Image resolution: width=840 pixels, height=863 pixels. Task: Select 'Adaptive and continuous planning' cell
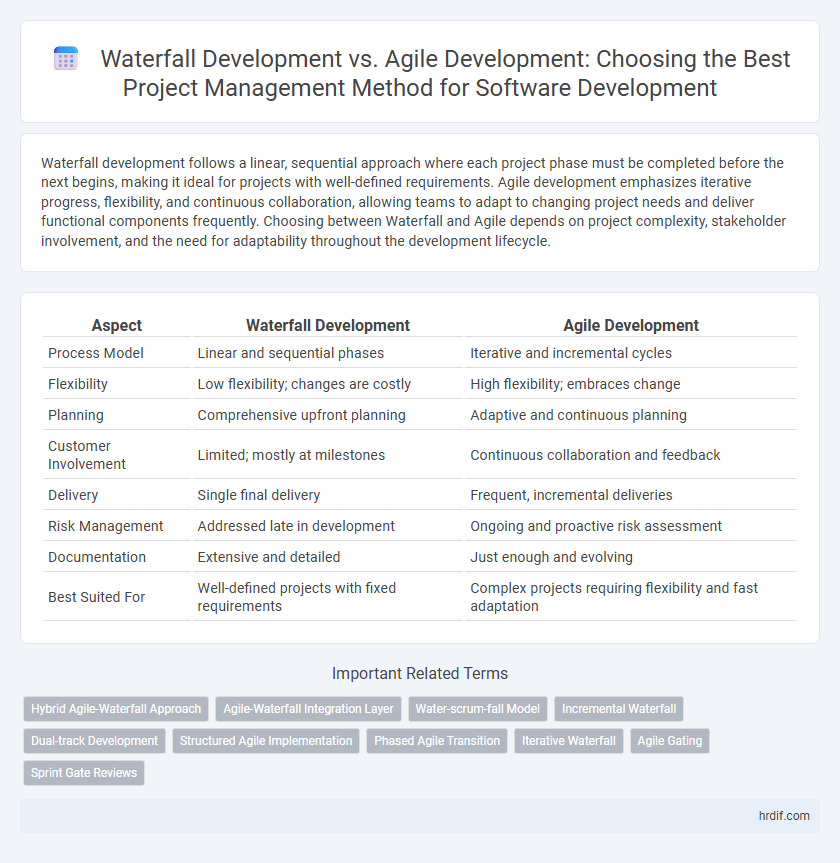click(x=631, y=415)
